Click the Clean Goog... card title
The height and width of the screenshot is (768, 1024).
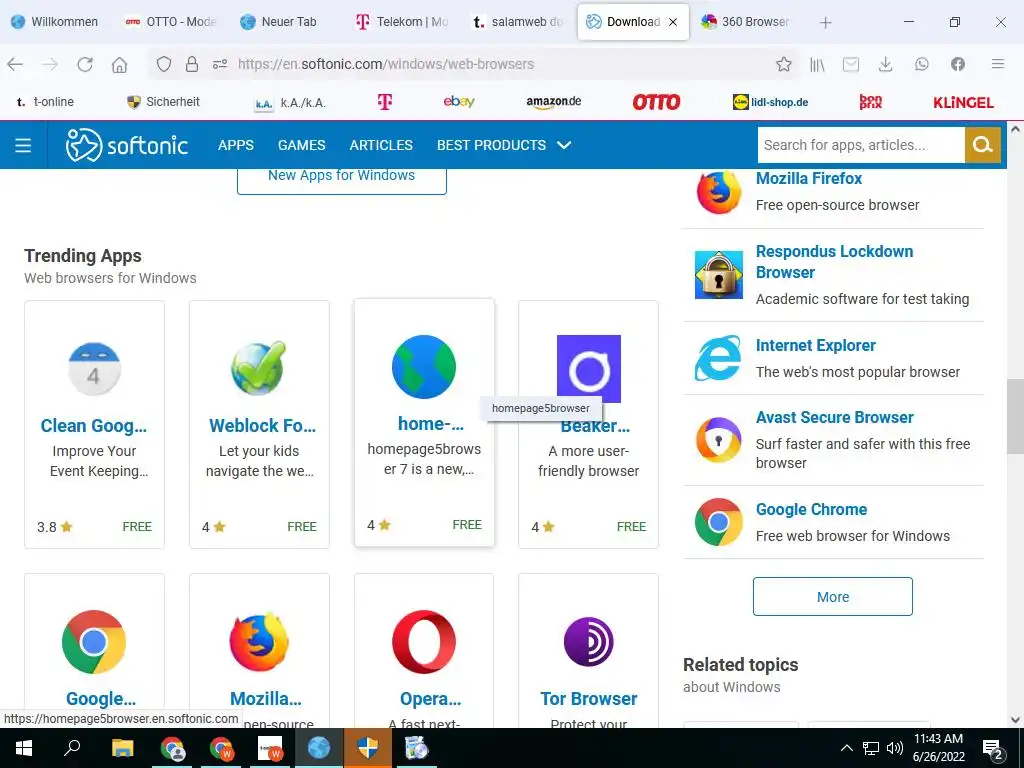point(94,426)
